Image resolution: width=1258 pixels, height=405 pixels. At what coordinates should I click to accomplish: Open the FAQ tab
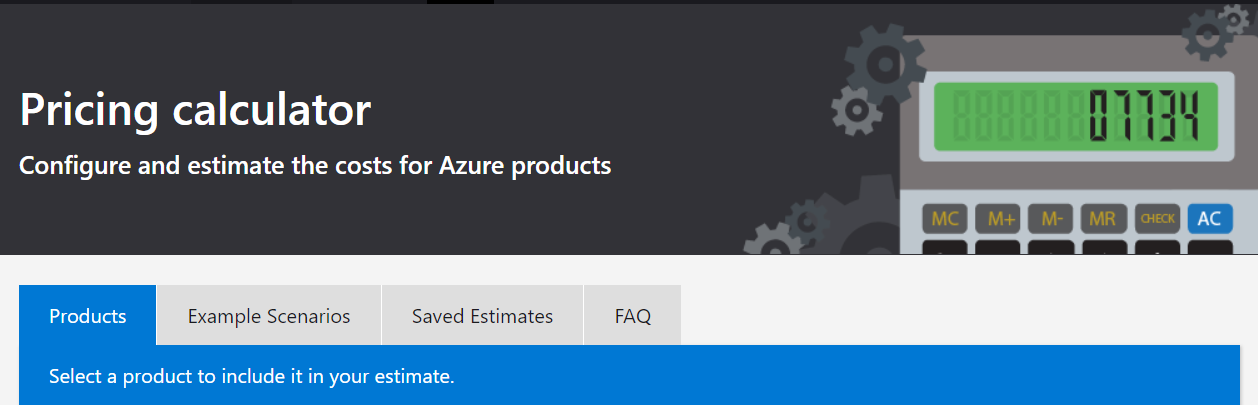[632, 316]
